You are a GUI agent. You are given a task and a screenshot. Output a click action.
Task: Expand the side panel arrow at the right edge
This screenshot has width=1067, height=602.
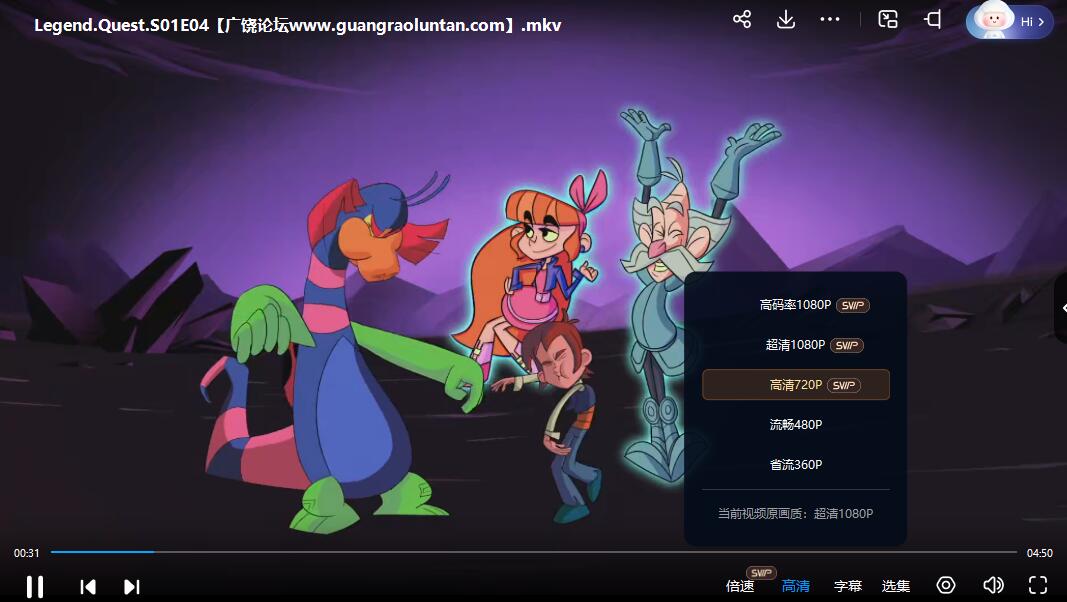tap(1062, 308)
